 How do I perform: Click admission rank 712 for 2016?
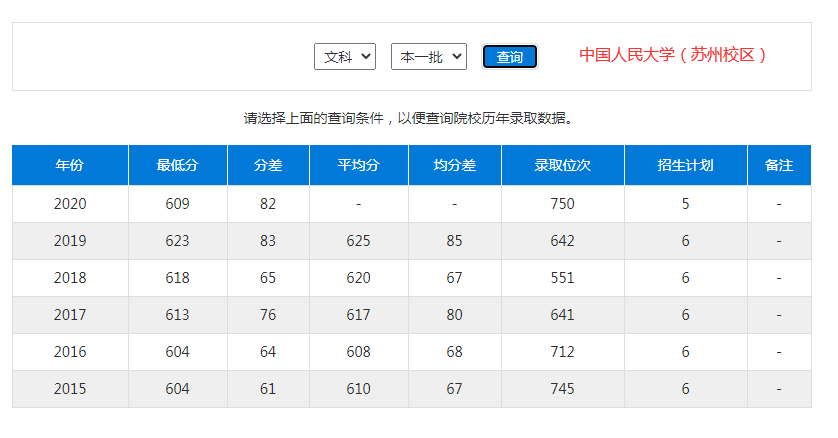(562, 352)
